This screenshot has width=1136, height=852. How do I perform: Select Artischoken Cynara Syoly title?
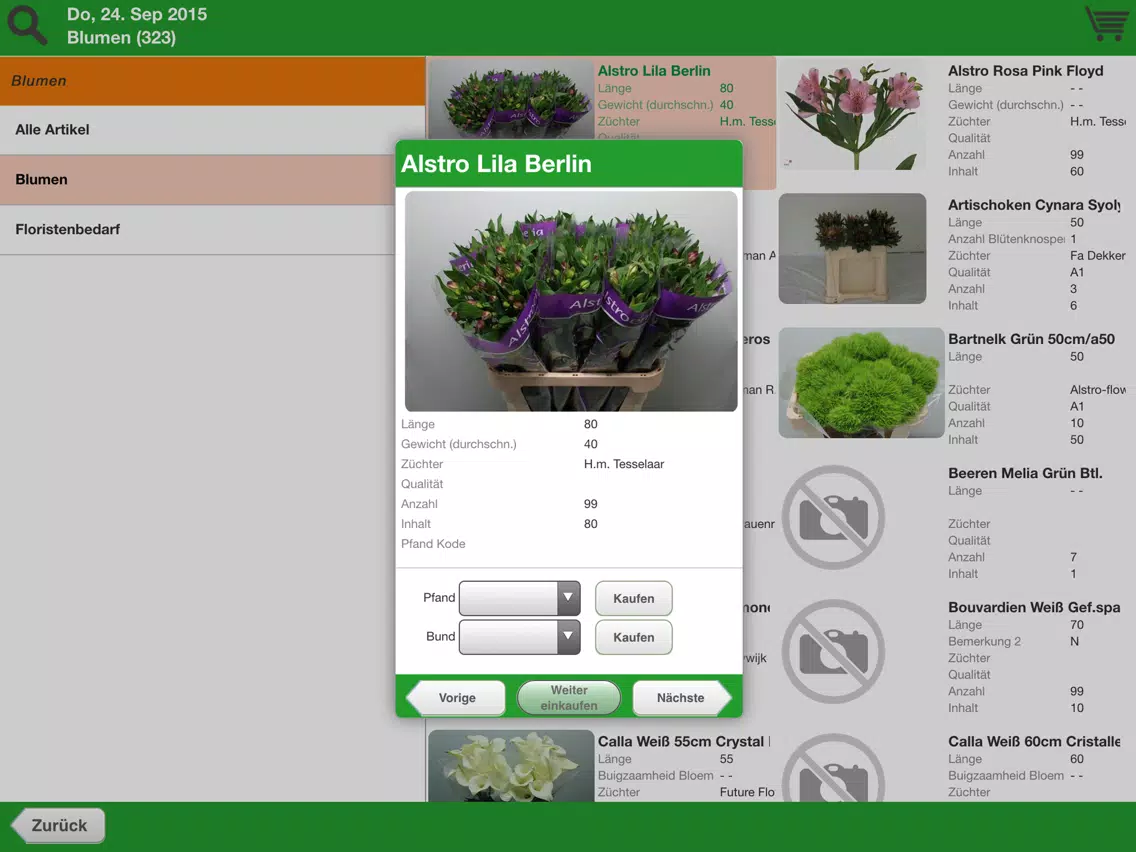(1034, 205)
